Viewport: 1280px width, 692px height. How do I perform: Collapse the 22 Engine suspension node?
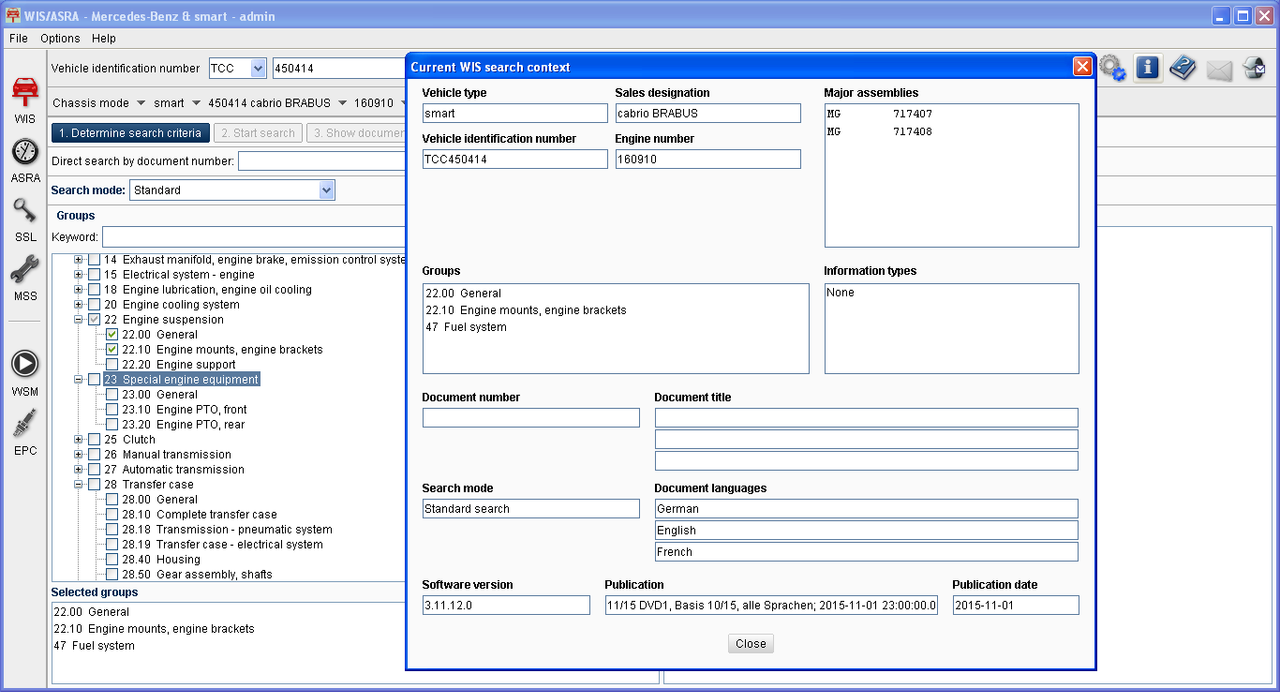coord(78,319)
